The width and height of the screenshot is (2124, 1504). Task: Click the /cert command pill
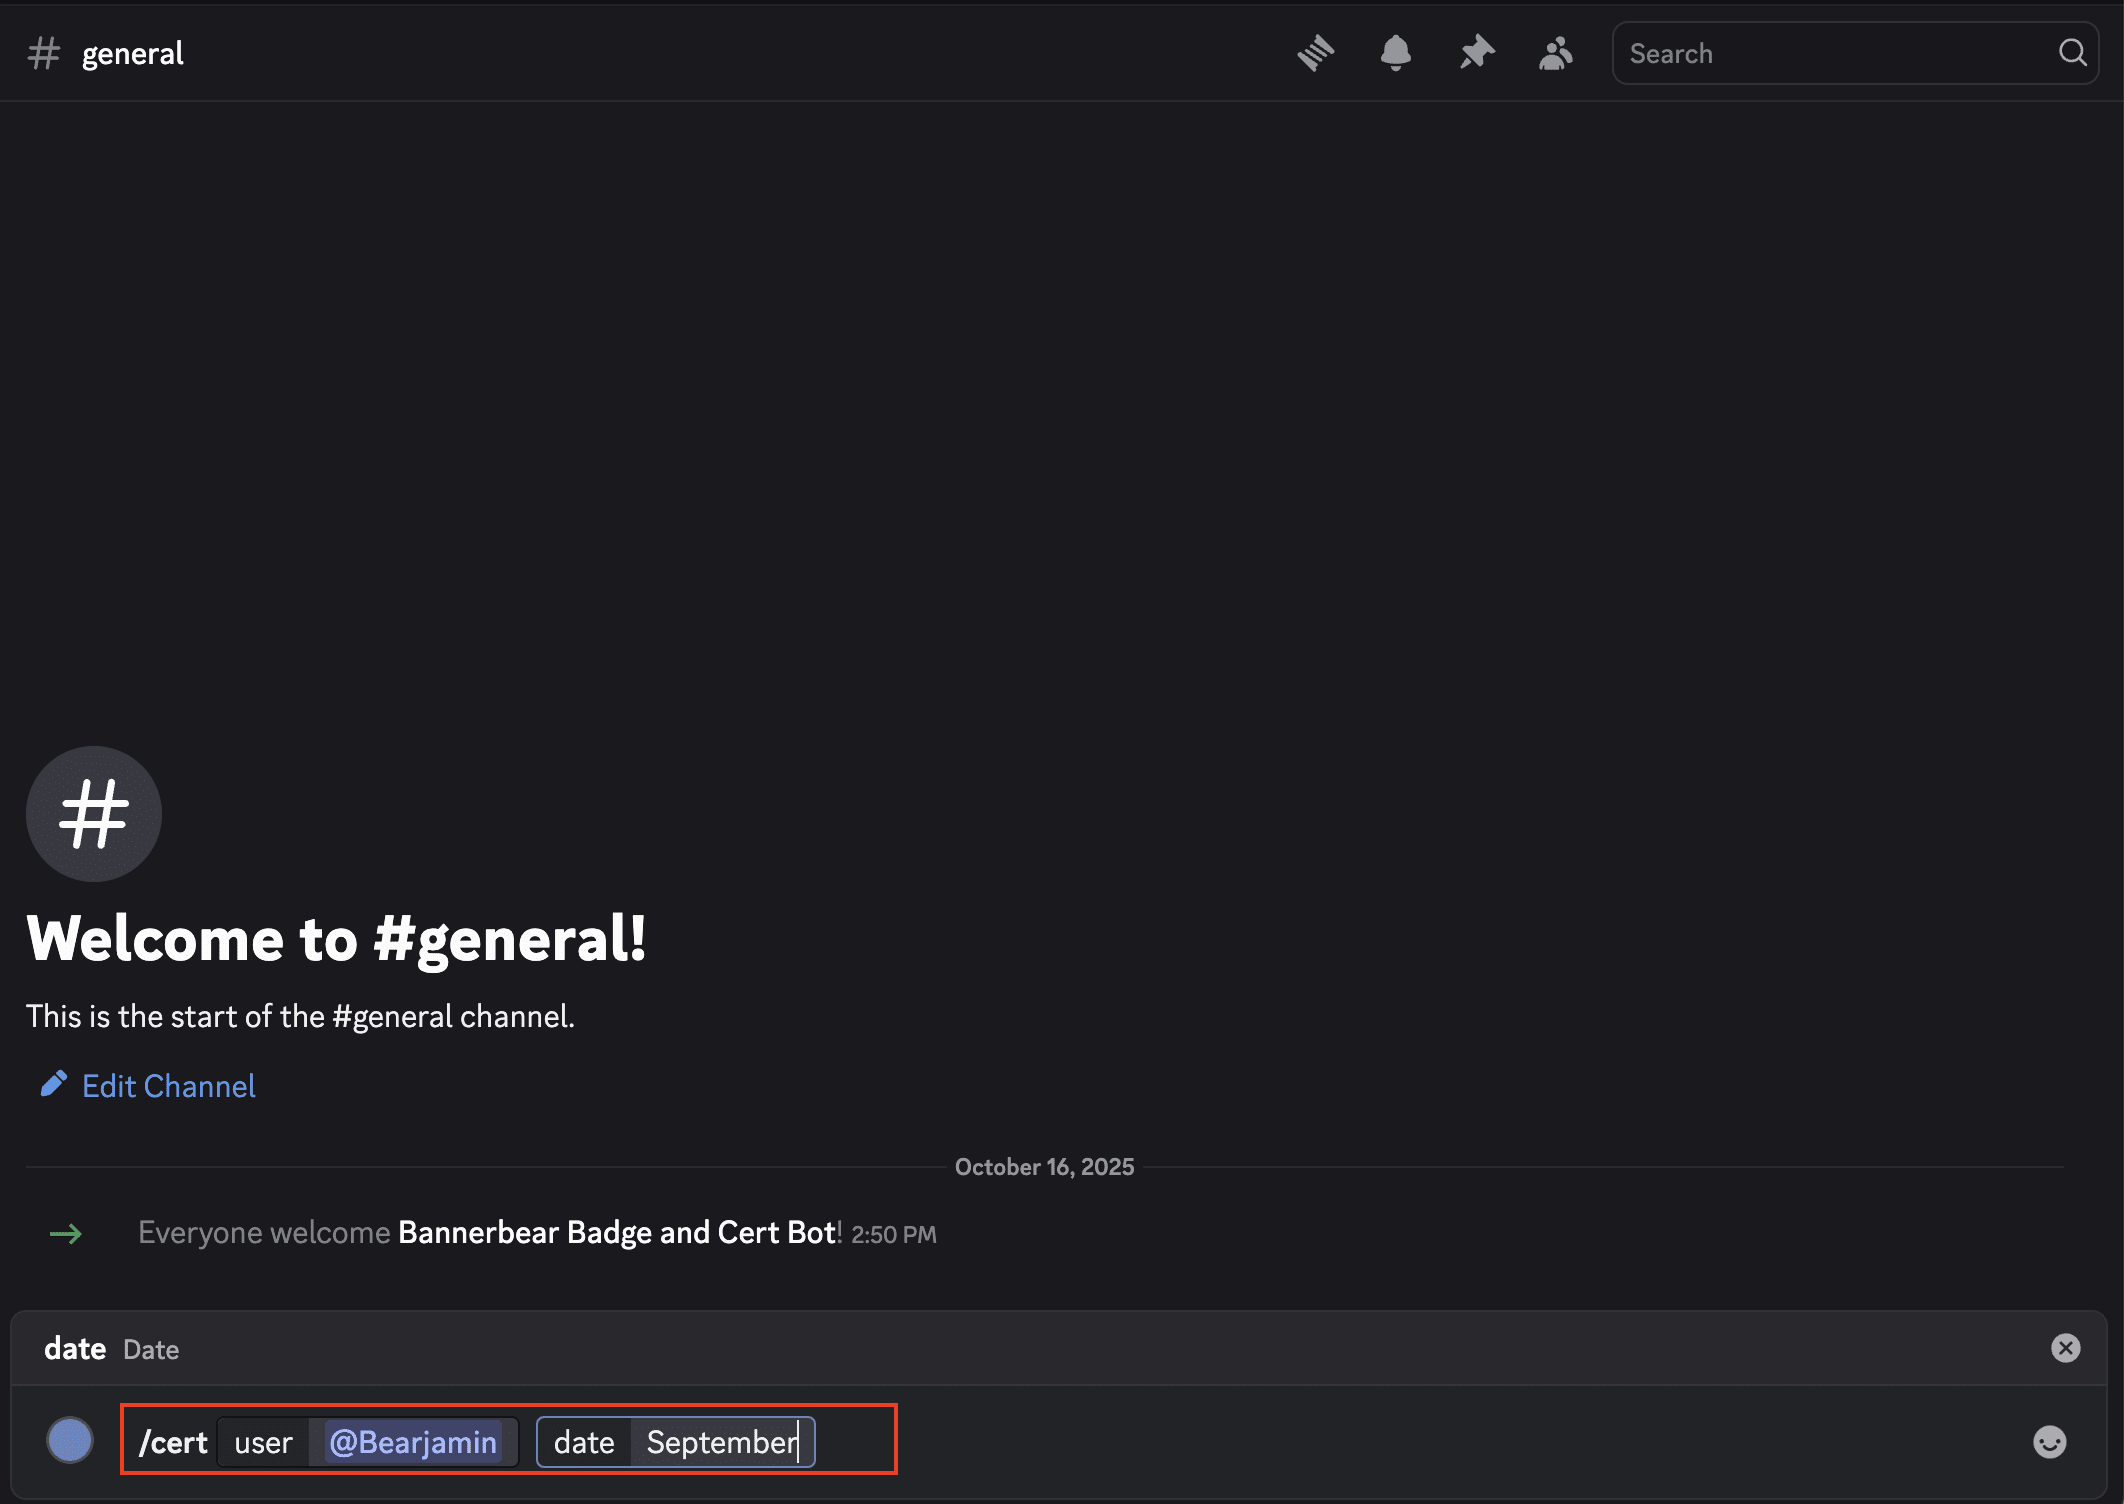(172, 1442)
